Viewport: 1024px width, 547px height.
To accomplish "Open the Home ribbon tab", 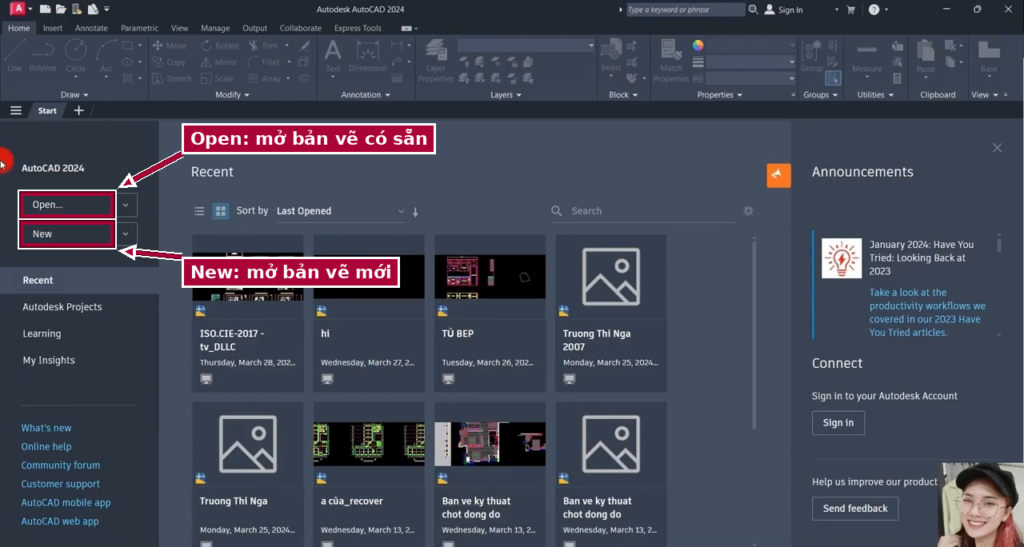I will pos(18,28).
